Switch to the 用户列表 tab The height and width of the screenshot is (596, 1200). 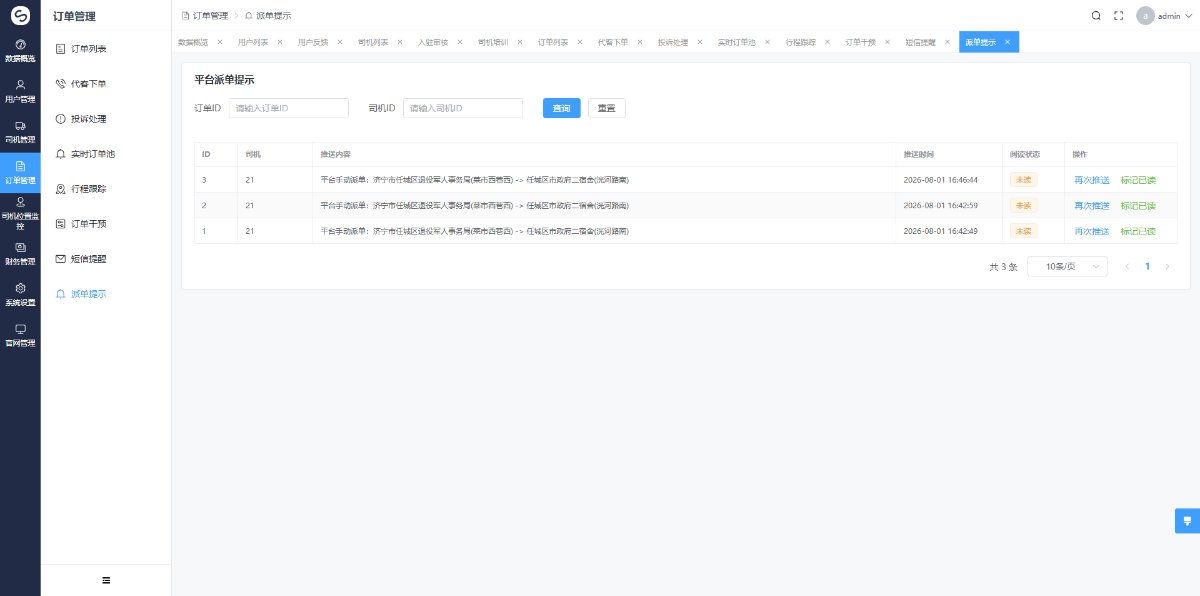pos(252,42)
